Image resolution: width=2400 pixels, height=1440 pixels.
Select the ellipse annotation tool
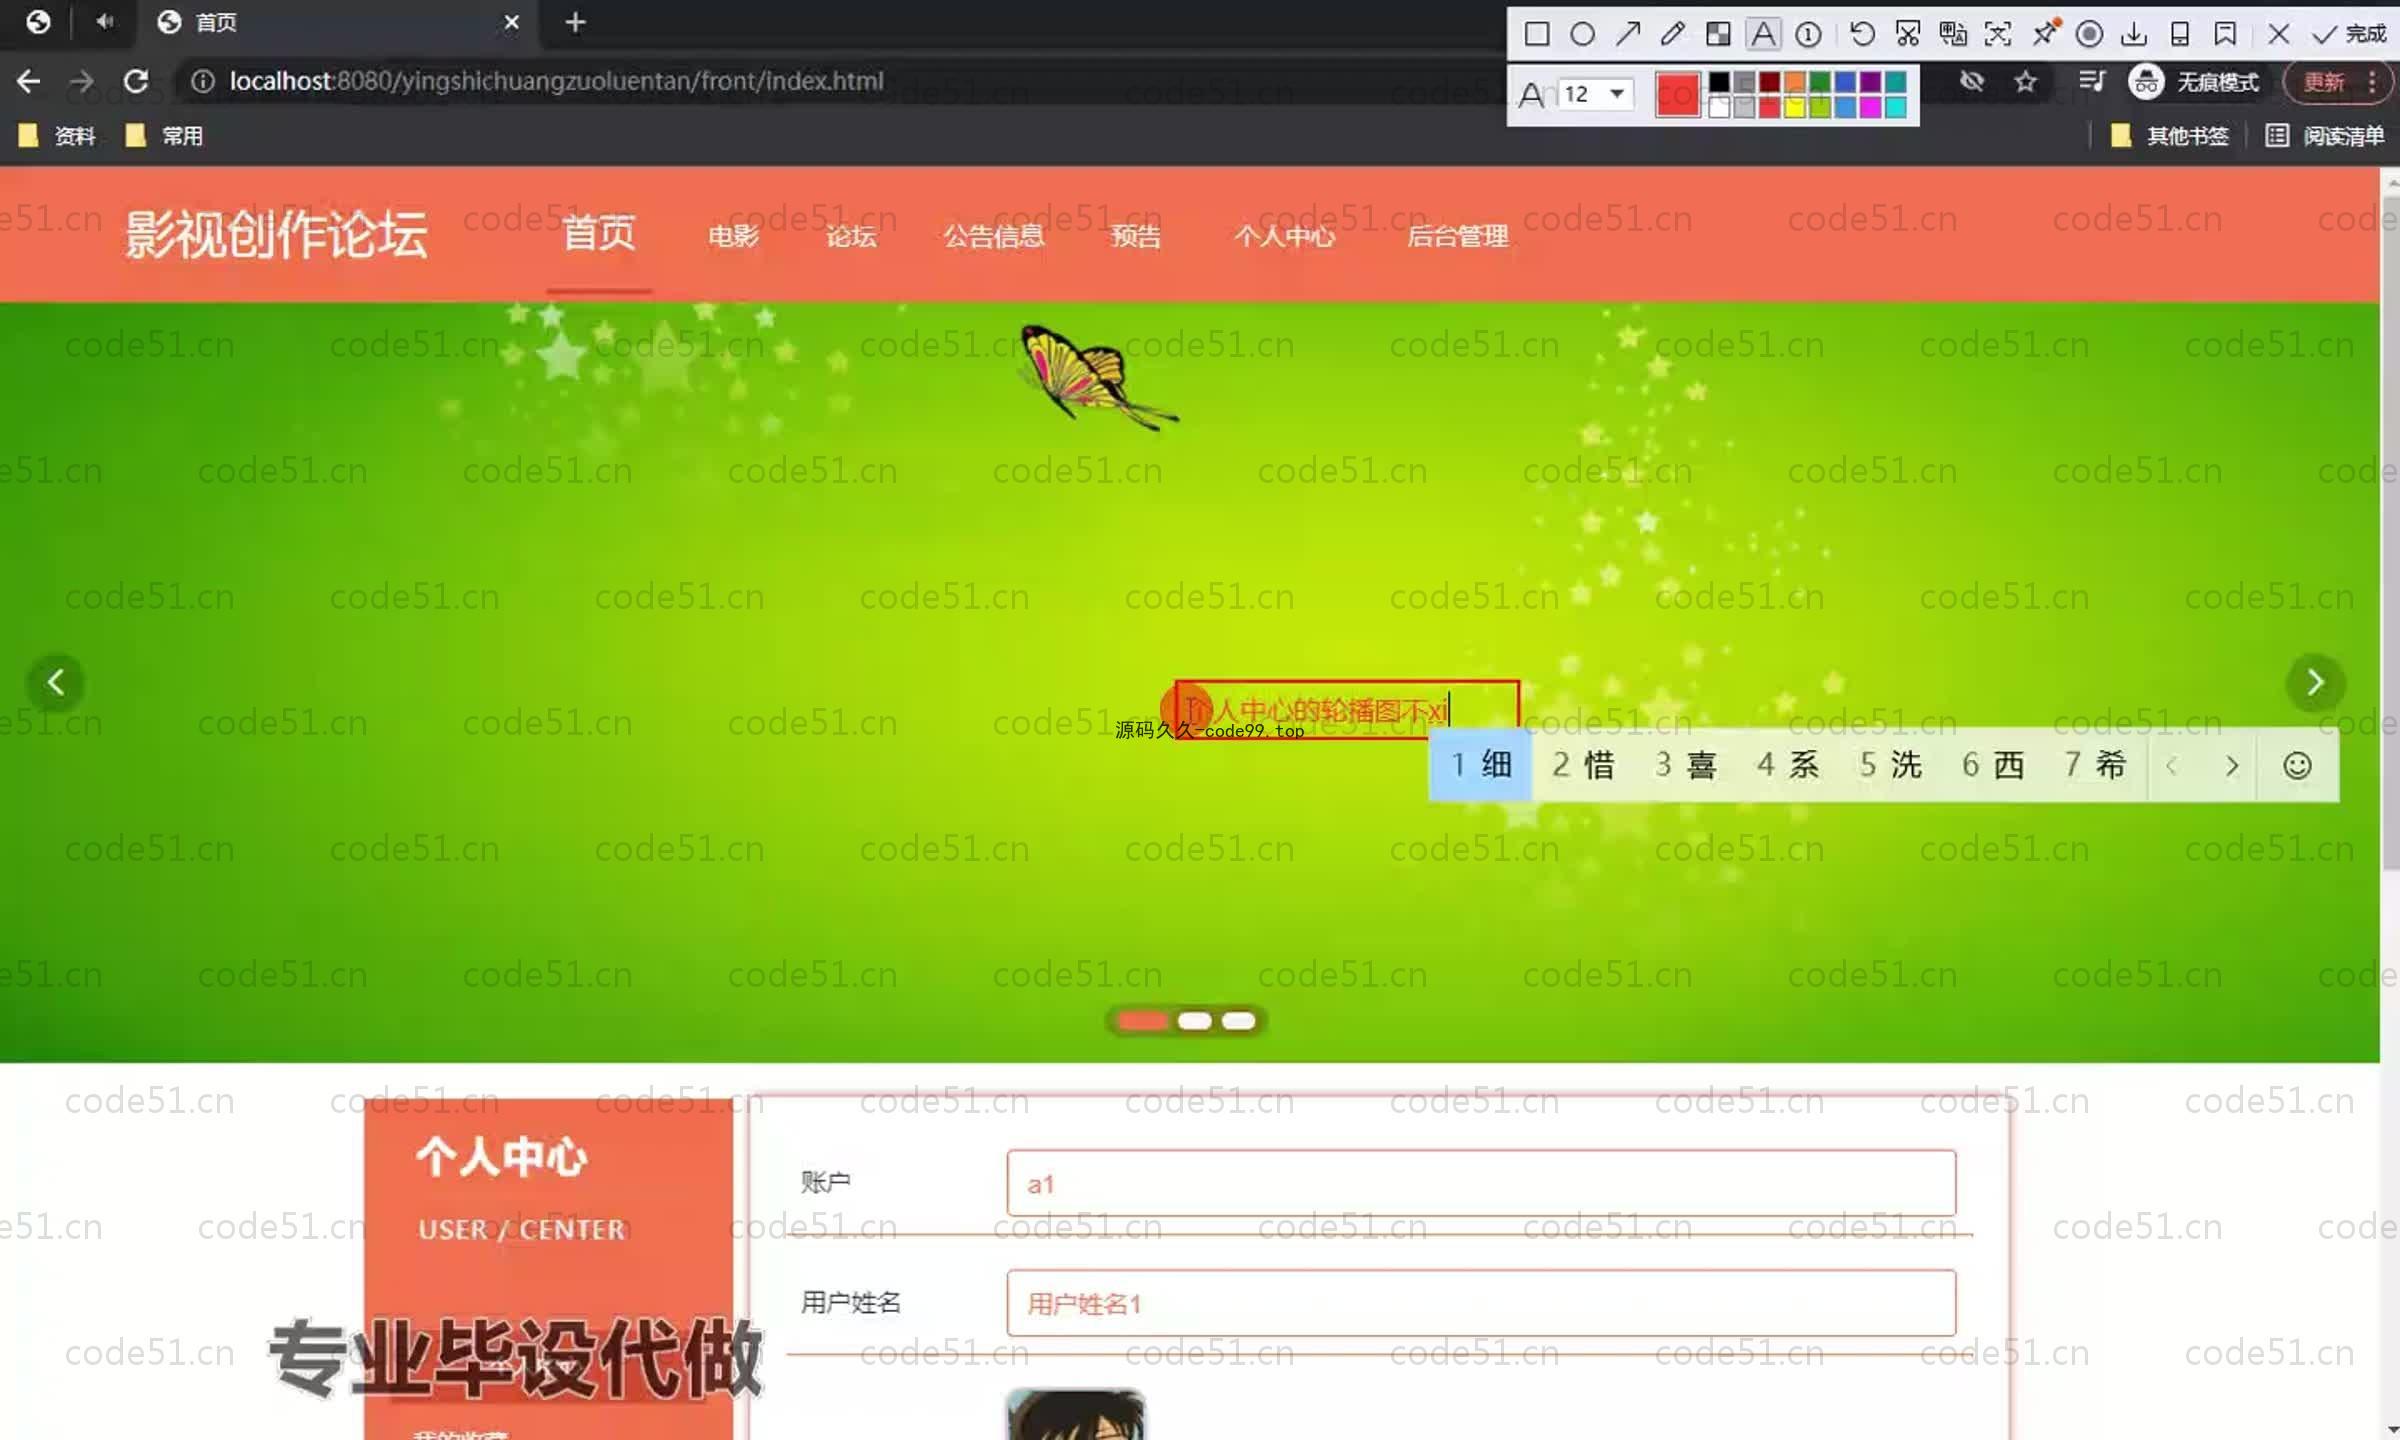click(1582, 35)
